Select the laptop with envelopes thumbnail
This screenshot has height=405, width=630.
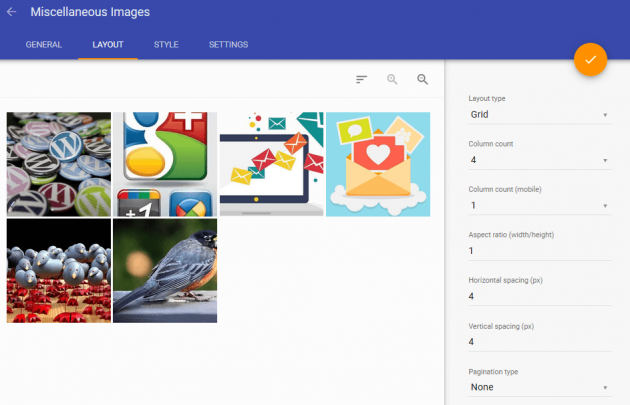click(x=272, y=164)
